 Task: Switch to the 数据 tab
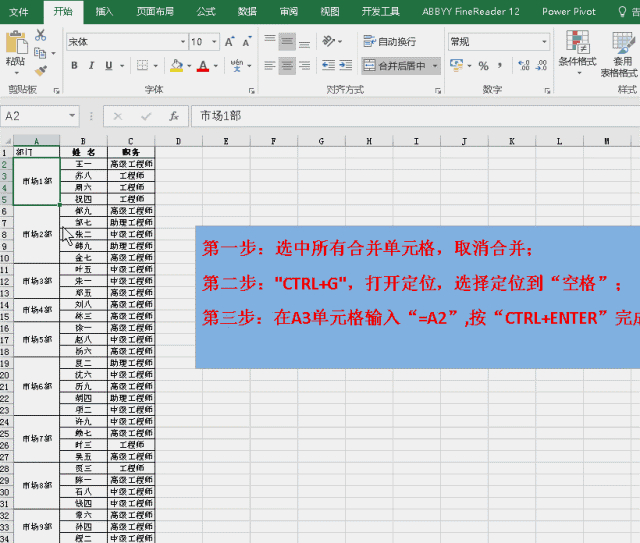[247, 11]
